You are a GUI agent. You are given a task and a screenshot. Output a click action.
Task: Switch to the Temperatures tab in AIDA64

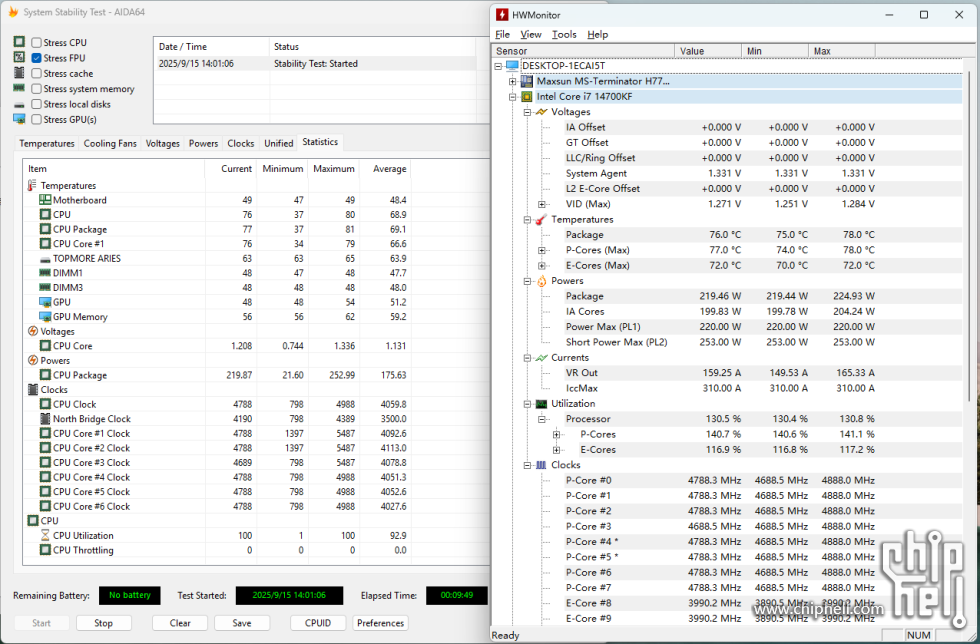[47, 143]
